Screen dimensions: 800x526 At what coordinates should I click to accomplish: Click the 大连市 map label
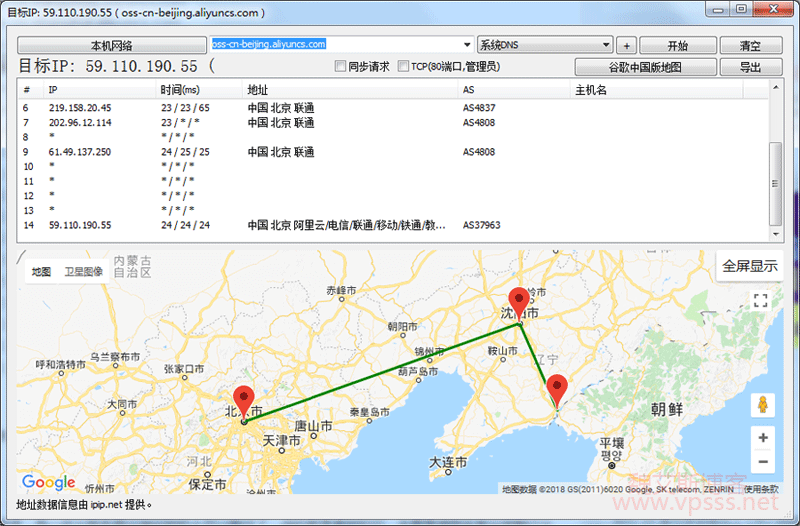(448, 462)
